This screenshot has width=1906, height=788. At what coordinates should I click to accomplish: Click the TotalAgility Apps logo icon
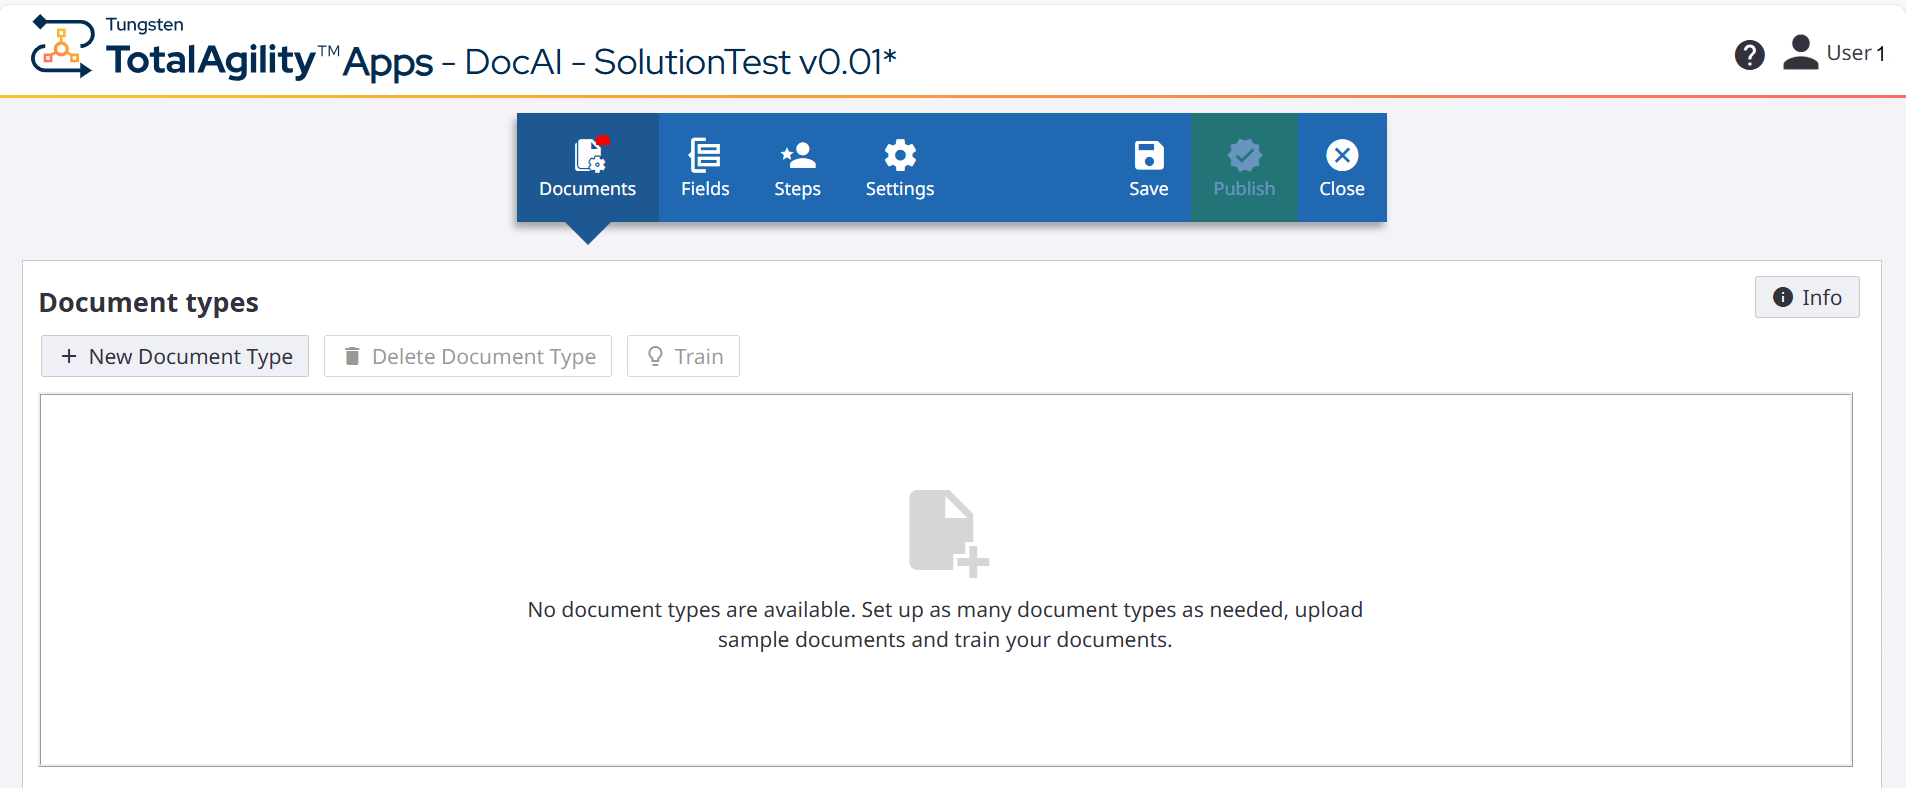coord(62,46)
